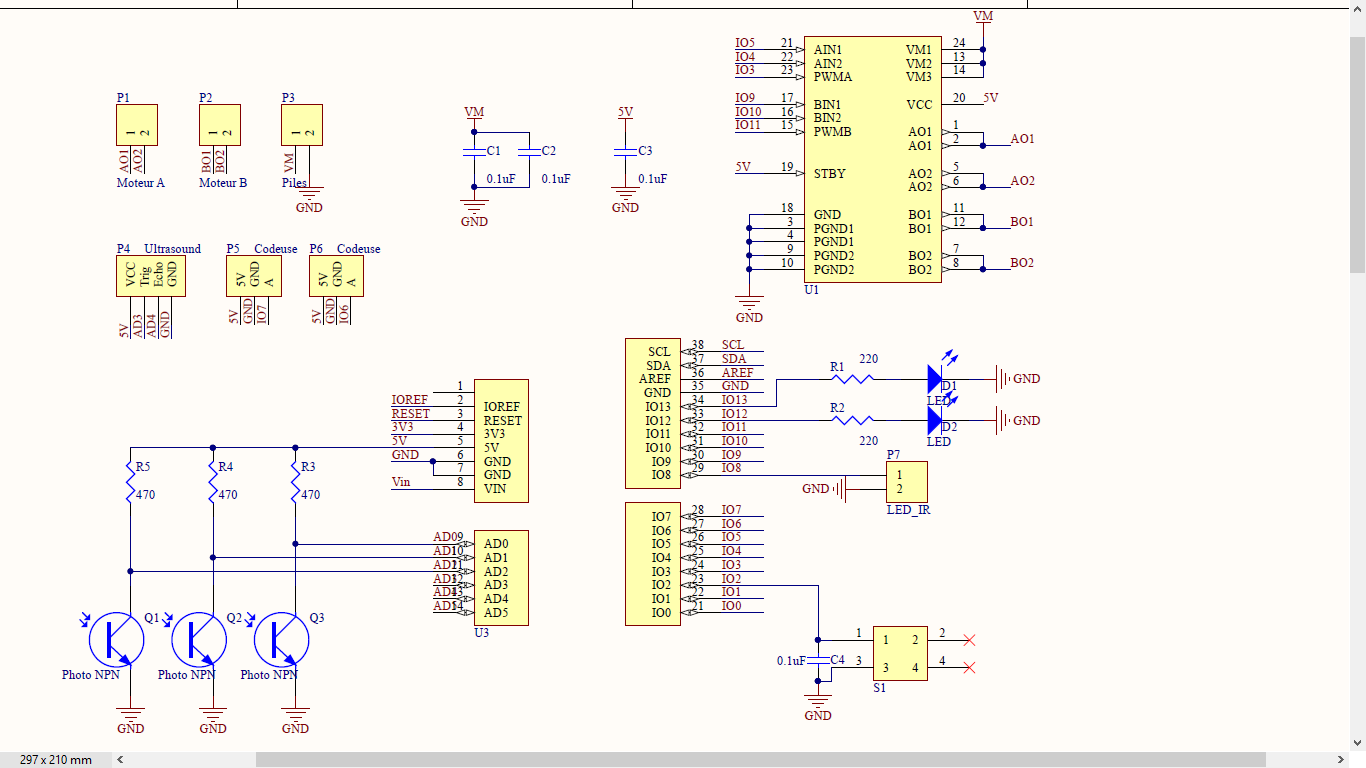
Task: Click the horizontal scrollbar right arrow
Action: (1342, 760)
